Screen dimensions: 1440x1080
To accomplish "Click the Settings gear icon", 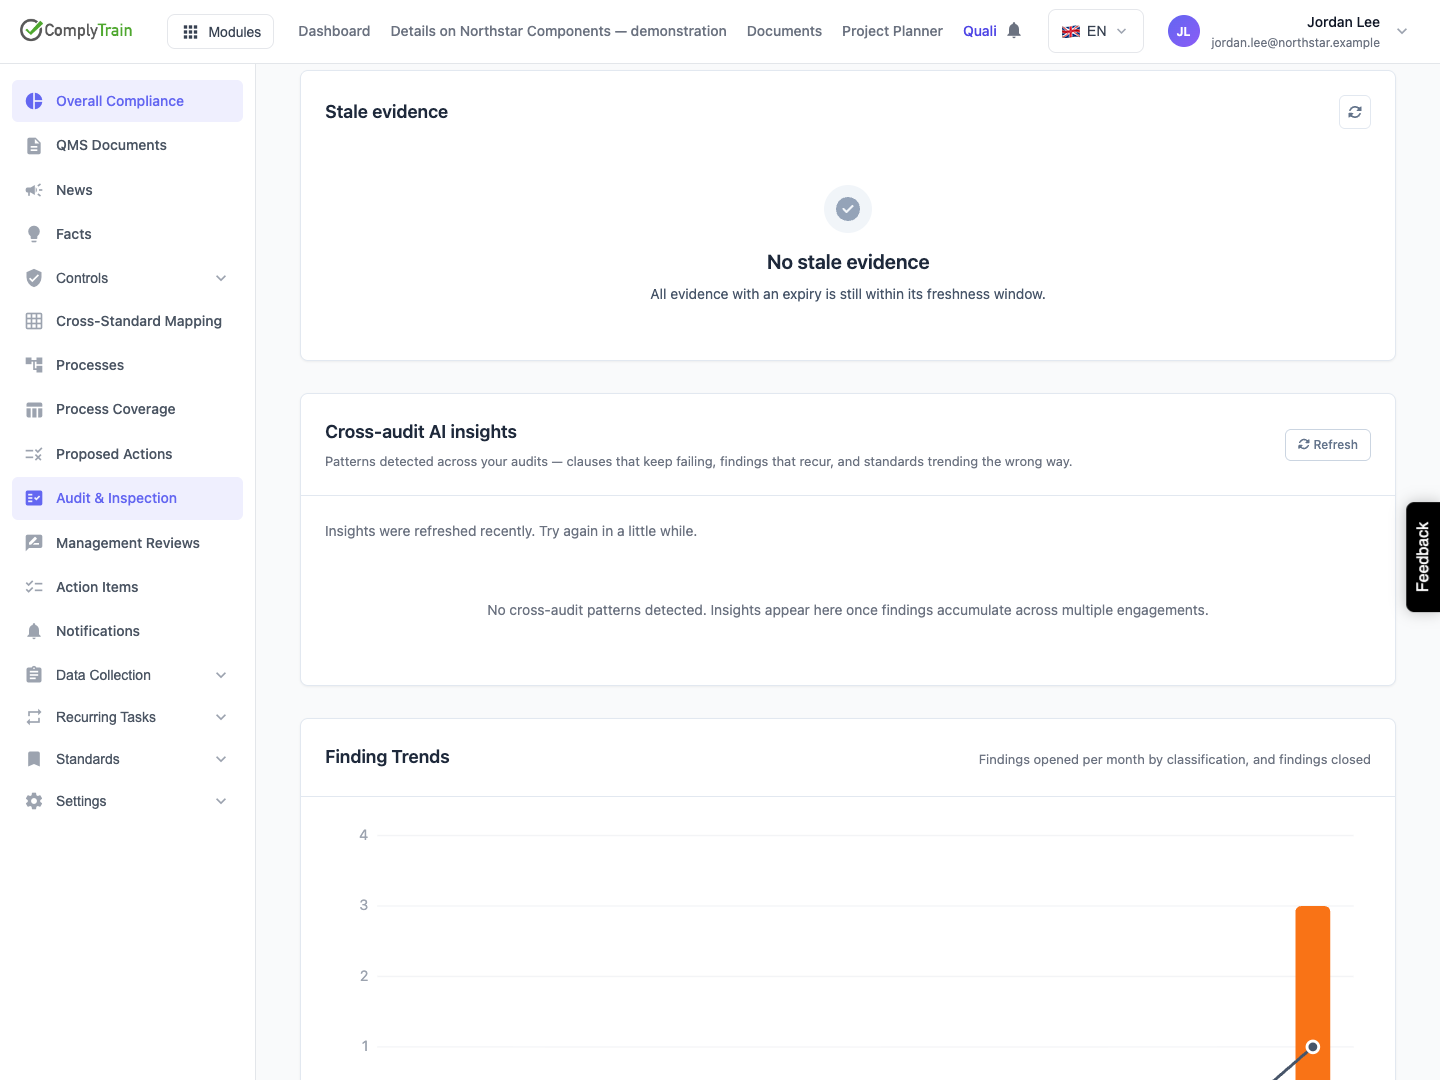I will pos(34,801).
